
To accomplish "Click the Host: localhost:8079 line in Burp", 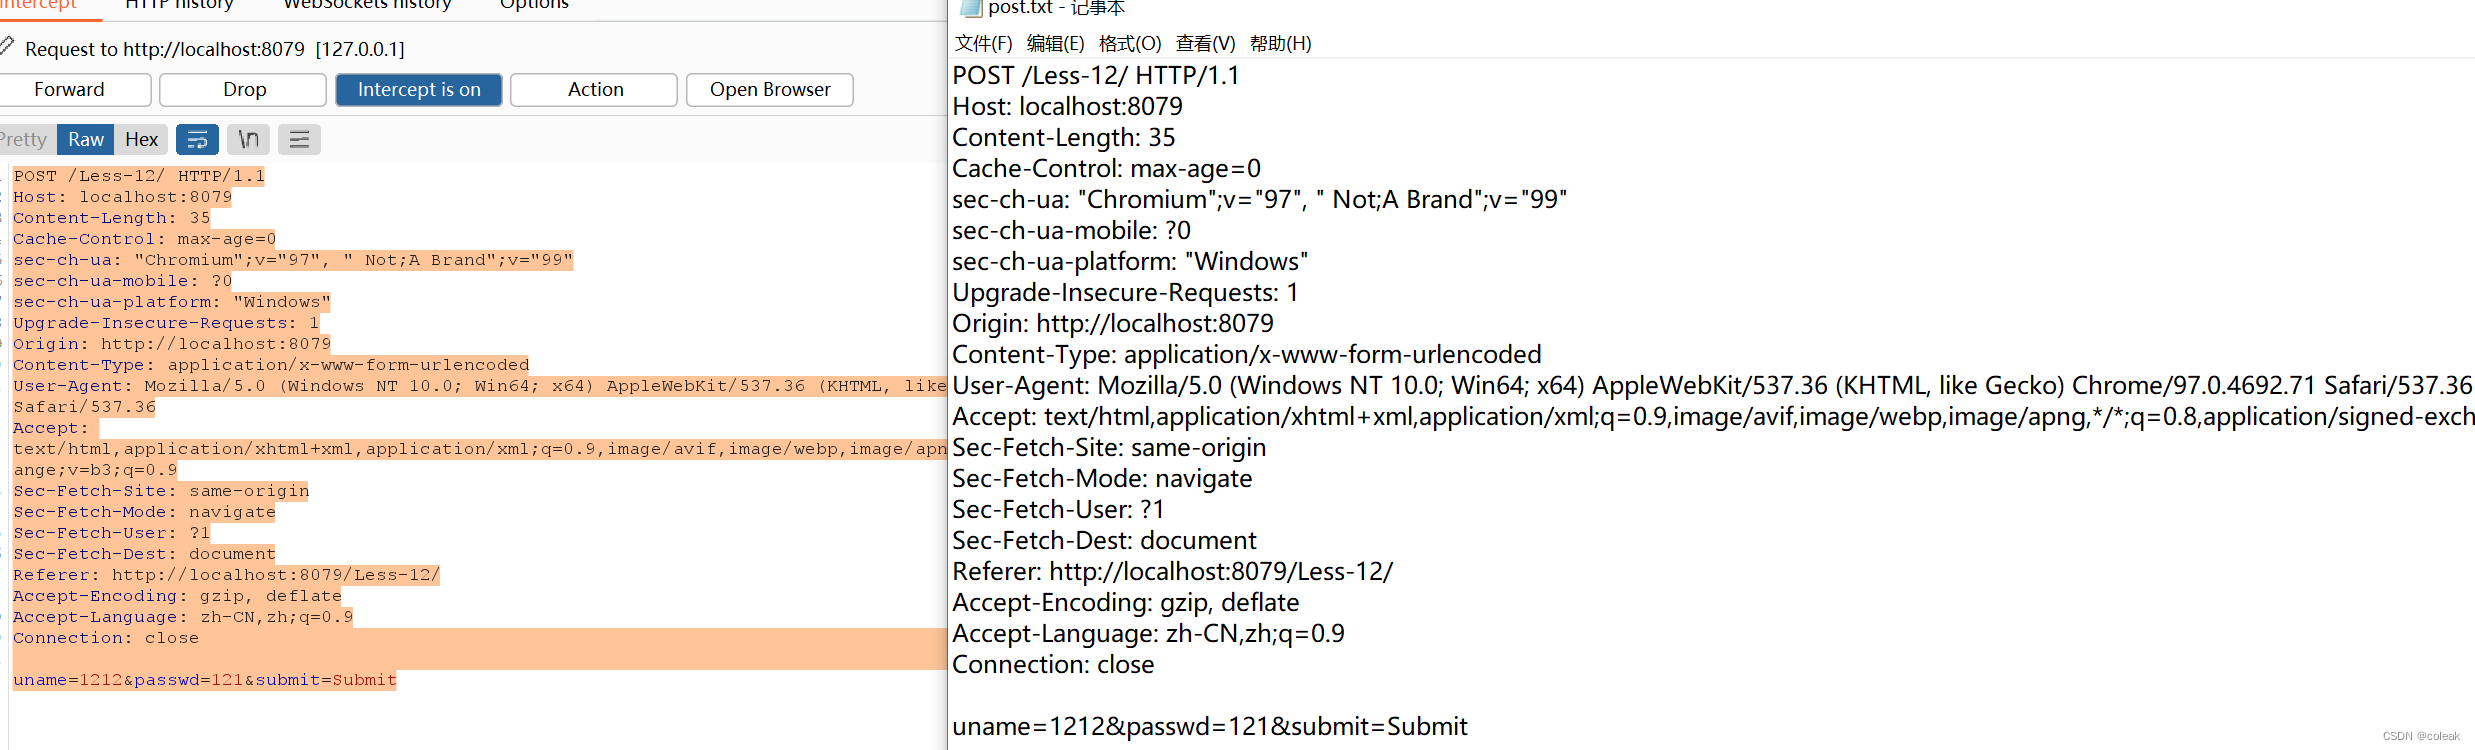I will [x=122, y=197].
